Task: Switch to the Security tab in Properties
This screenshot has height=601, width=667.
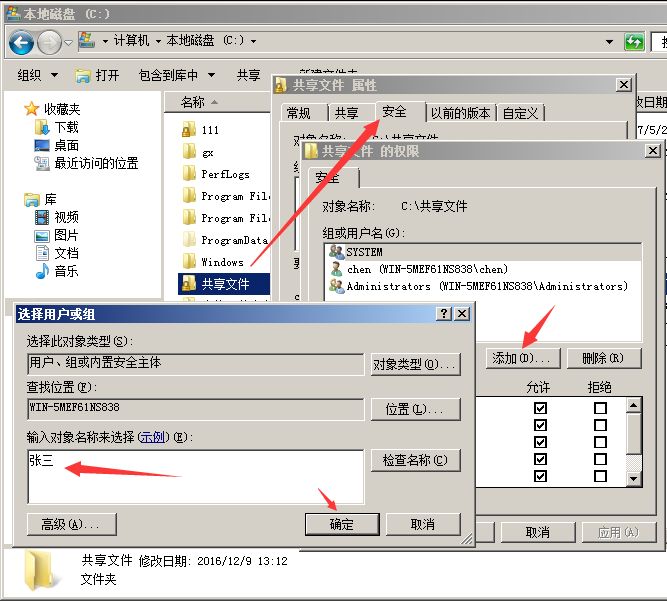Action: (x=394, y=112)
